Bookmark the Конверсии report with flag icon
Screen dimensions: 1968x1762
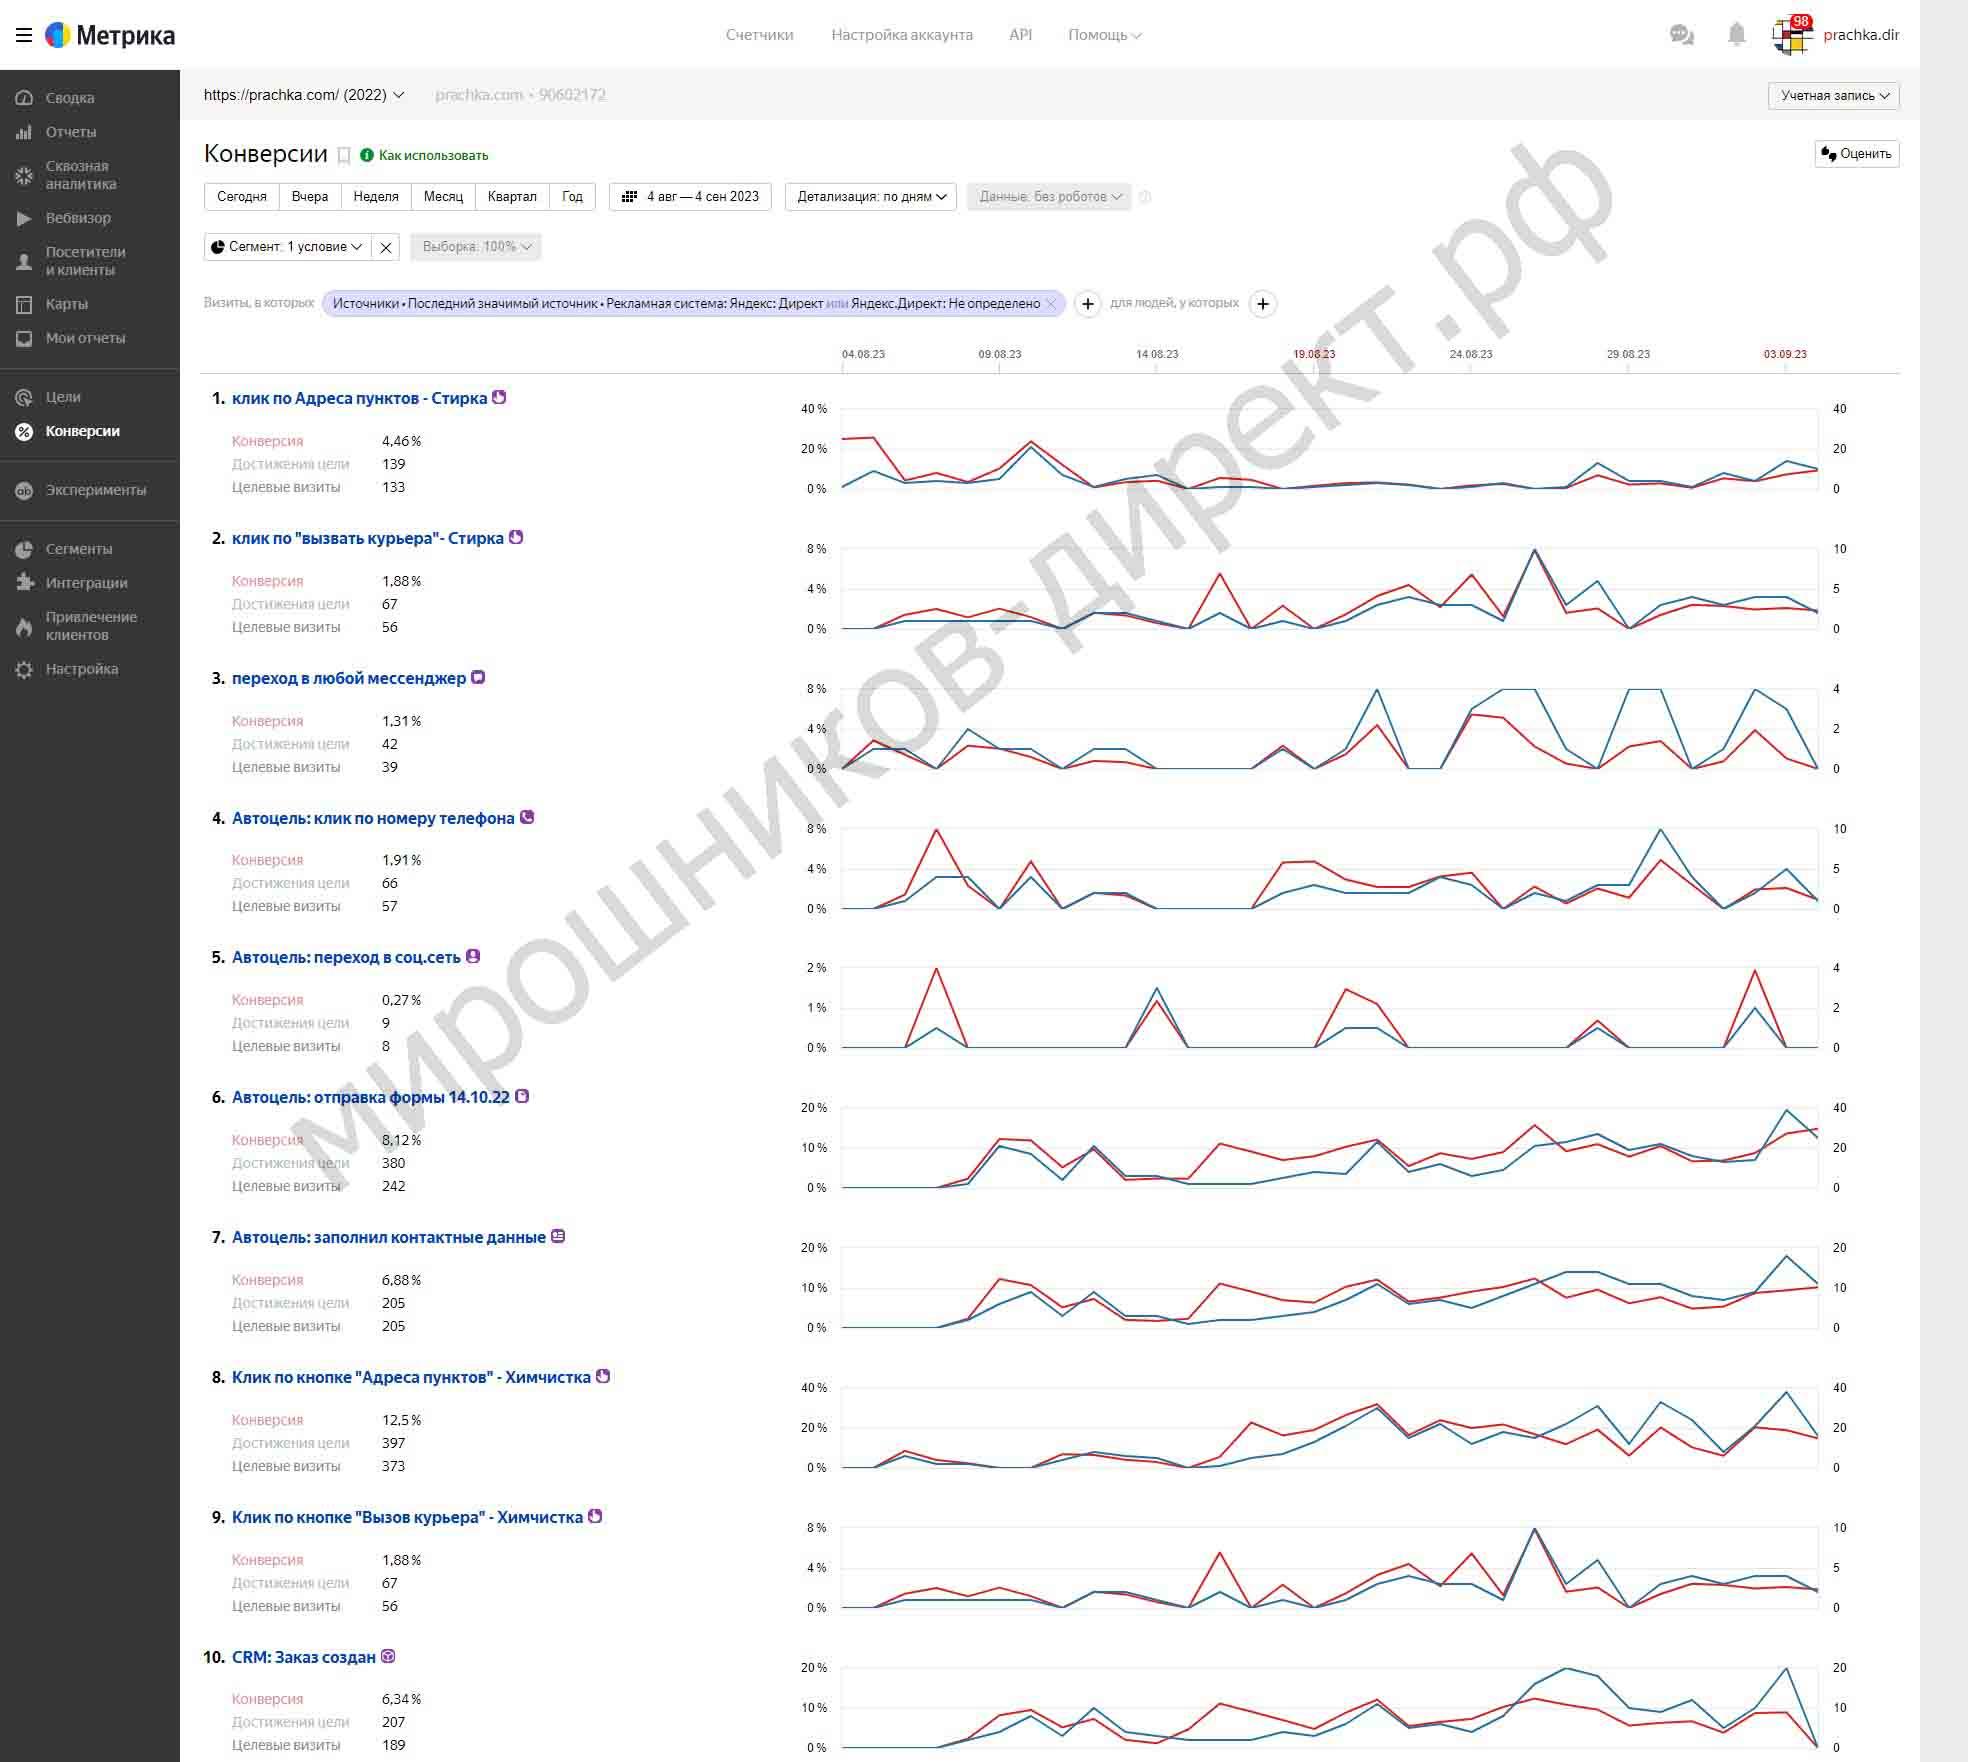point(344,155)
